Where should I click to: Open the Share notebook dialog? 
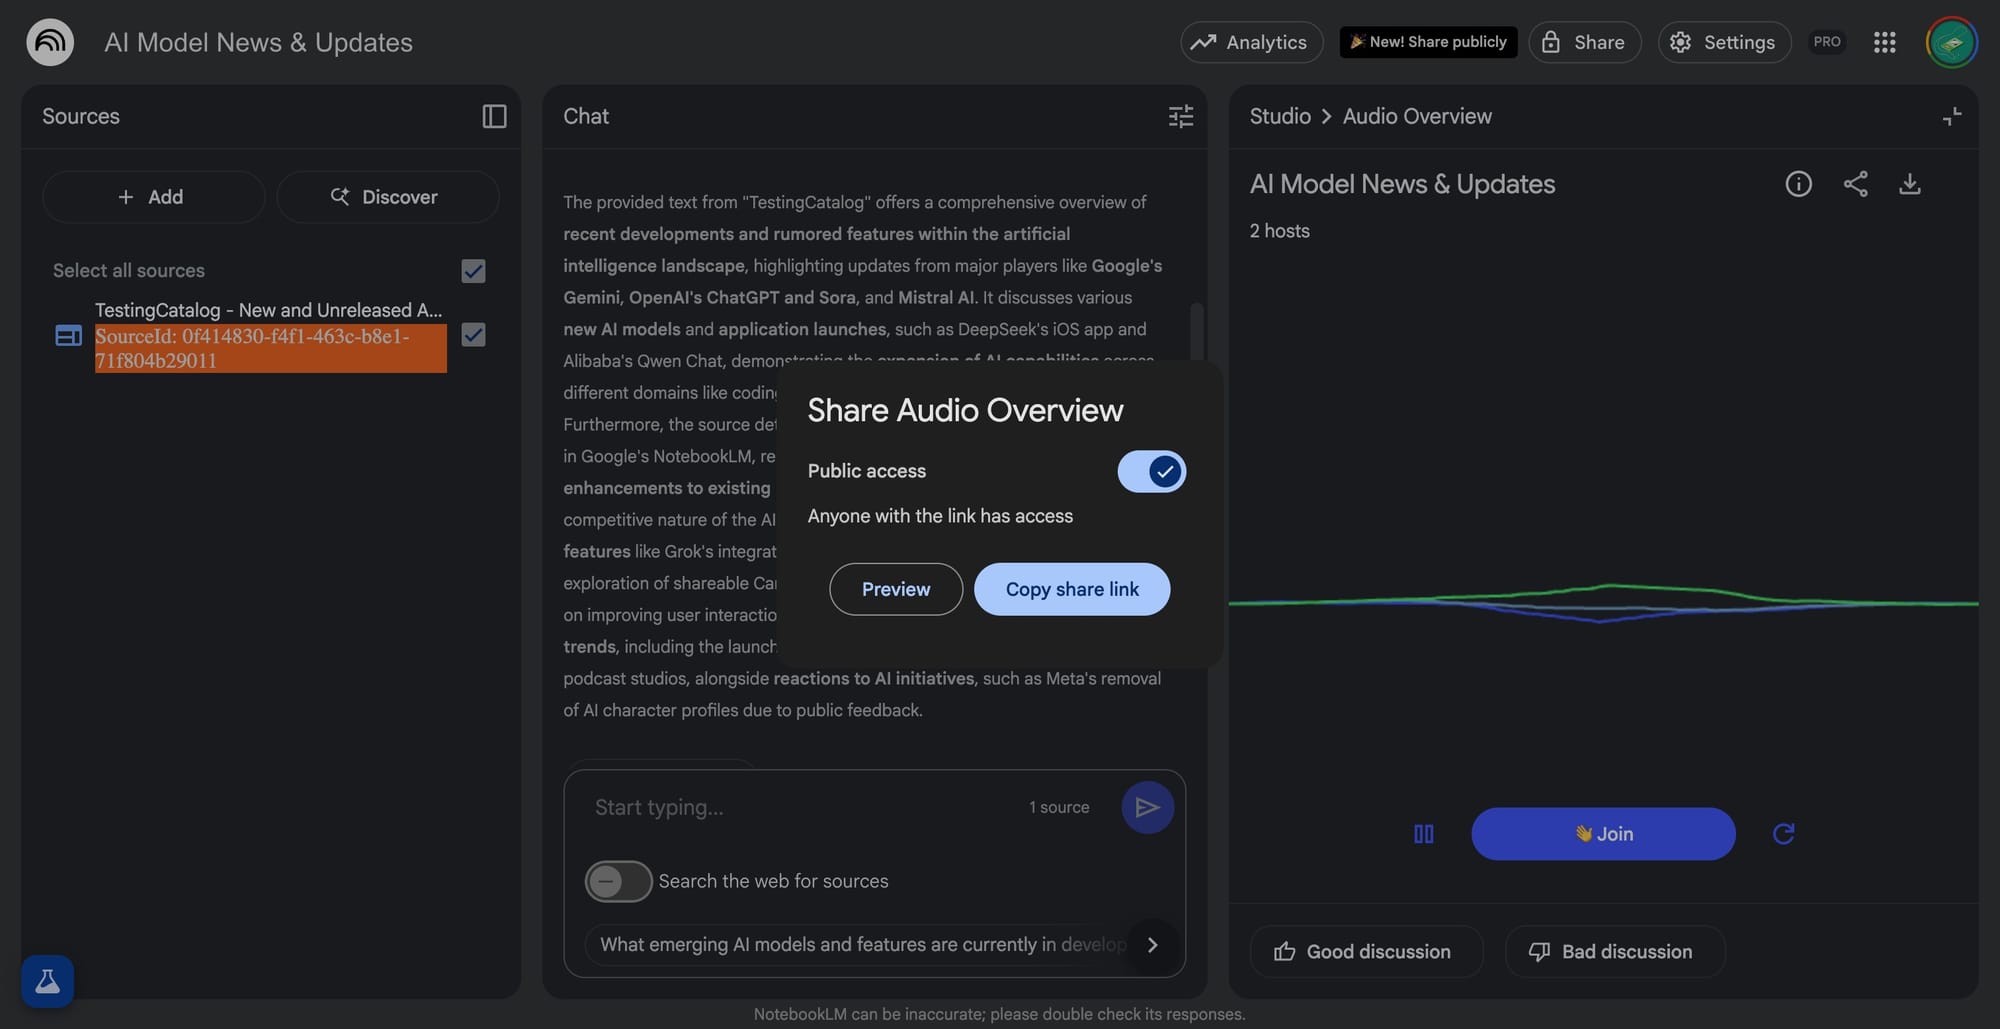point(1584,42)
